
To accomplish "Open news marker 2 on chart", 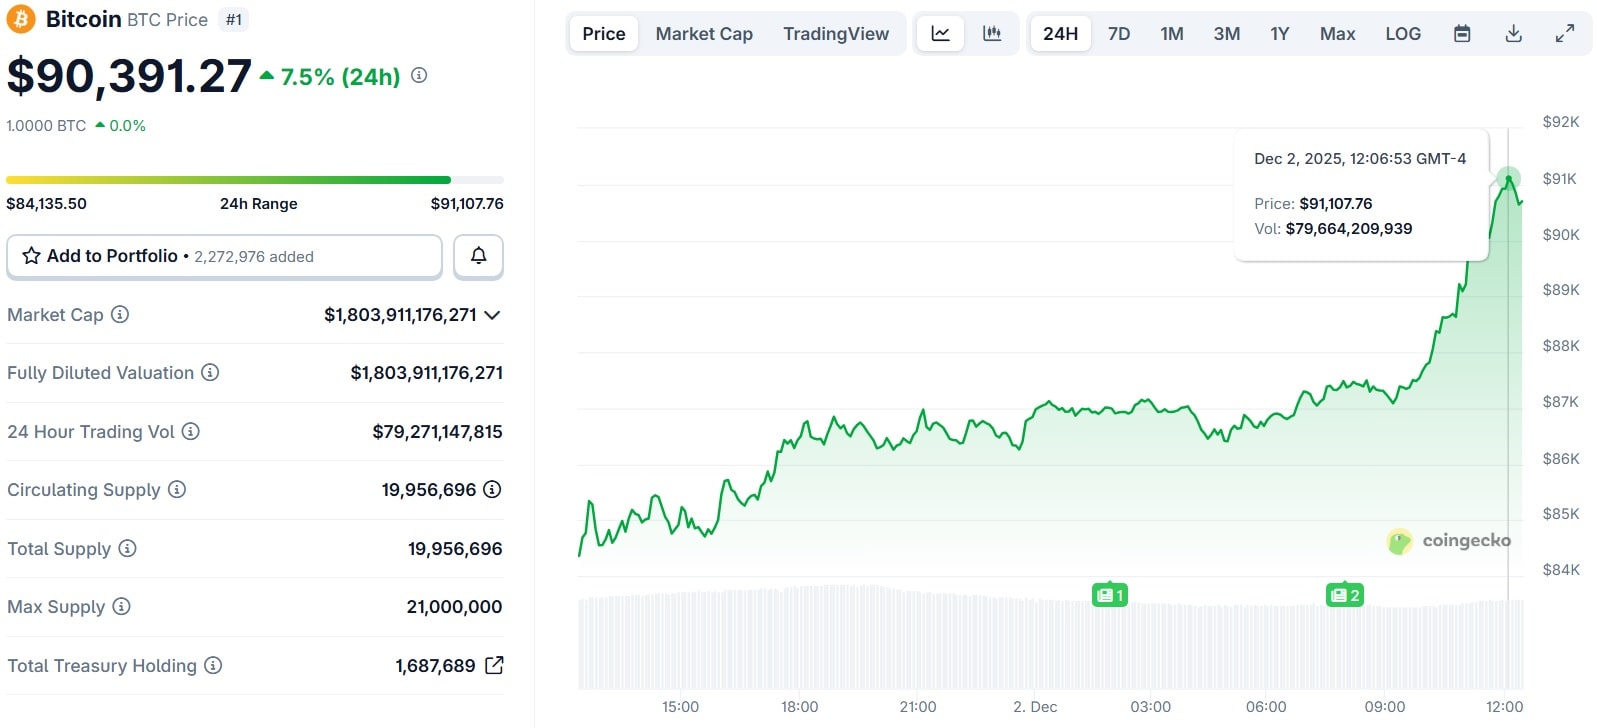I will (x=1345, y=595).
